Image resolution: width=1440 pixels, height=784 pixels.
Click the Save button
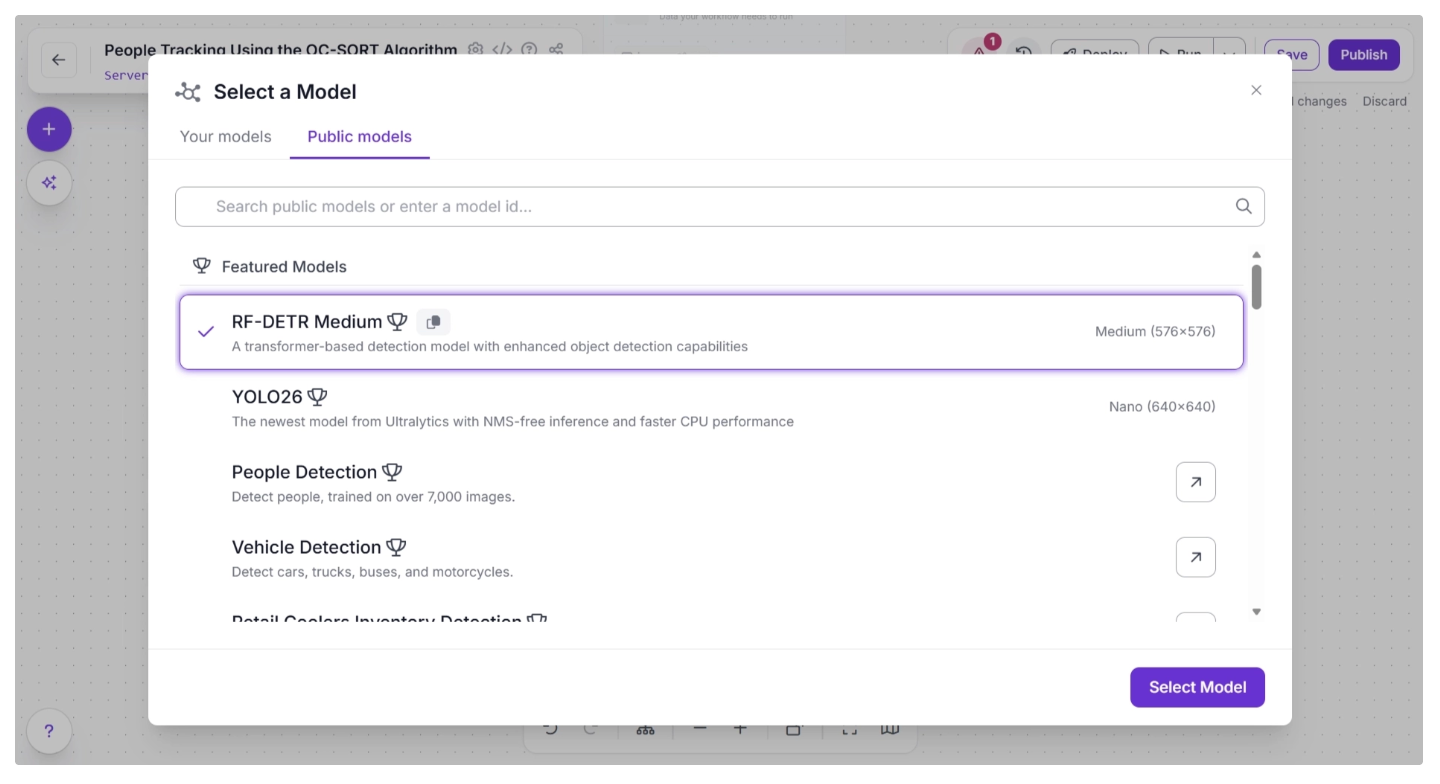pyautogui.click(x=1292, y=55)
